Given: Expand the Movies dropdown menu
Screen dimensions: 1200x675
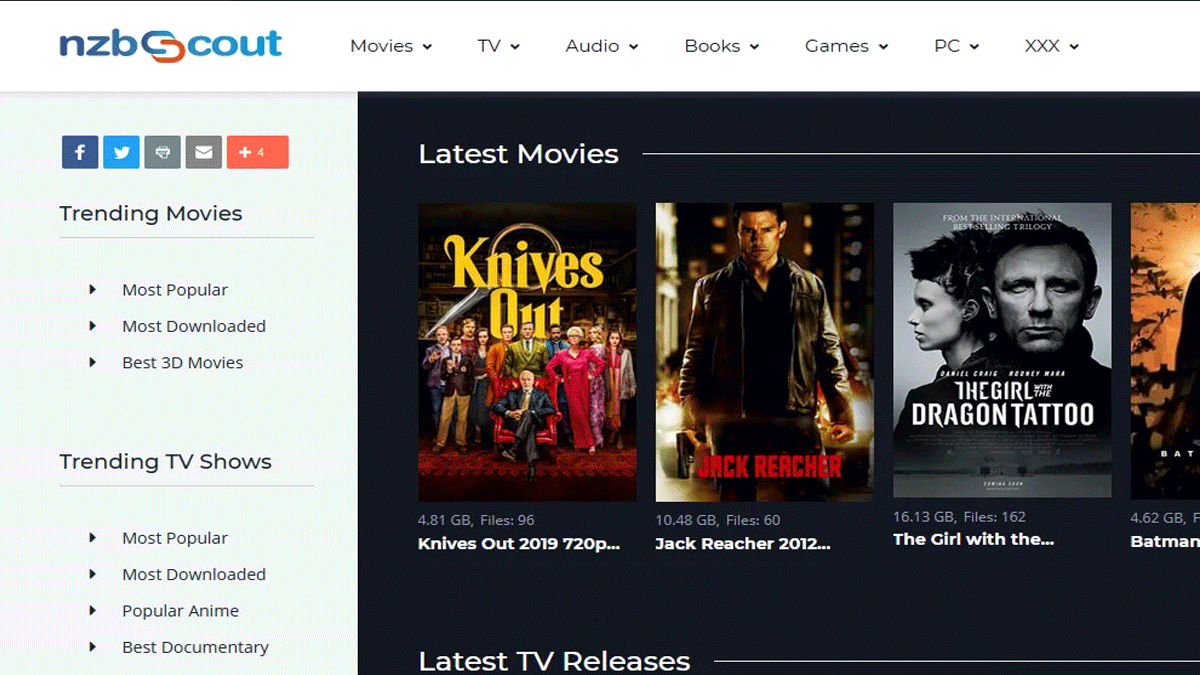Looking at the screenshot, I should pos(390,46).
